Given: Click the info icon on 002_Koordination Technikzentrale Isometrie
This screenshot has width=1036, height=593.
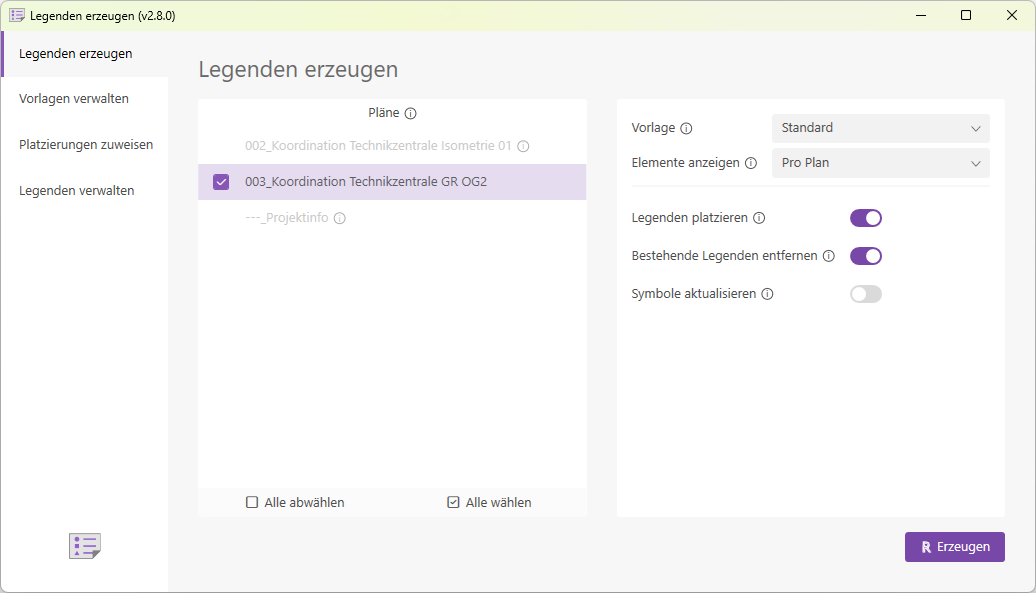Looking at the screenshot, I should [524, 146].
